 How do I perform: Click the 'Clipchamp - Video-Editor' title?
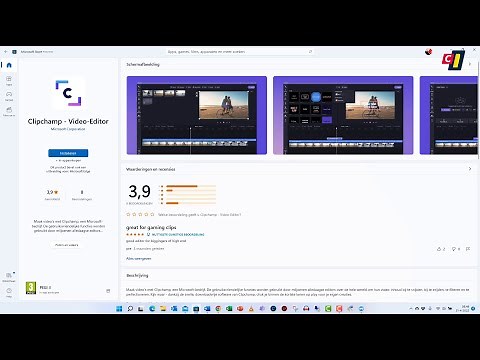tap(68, 121)
